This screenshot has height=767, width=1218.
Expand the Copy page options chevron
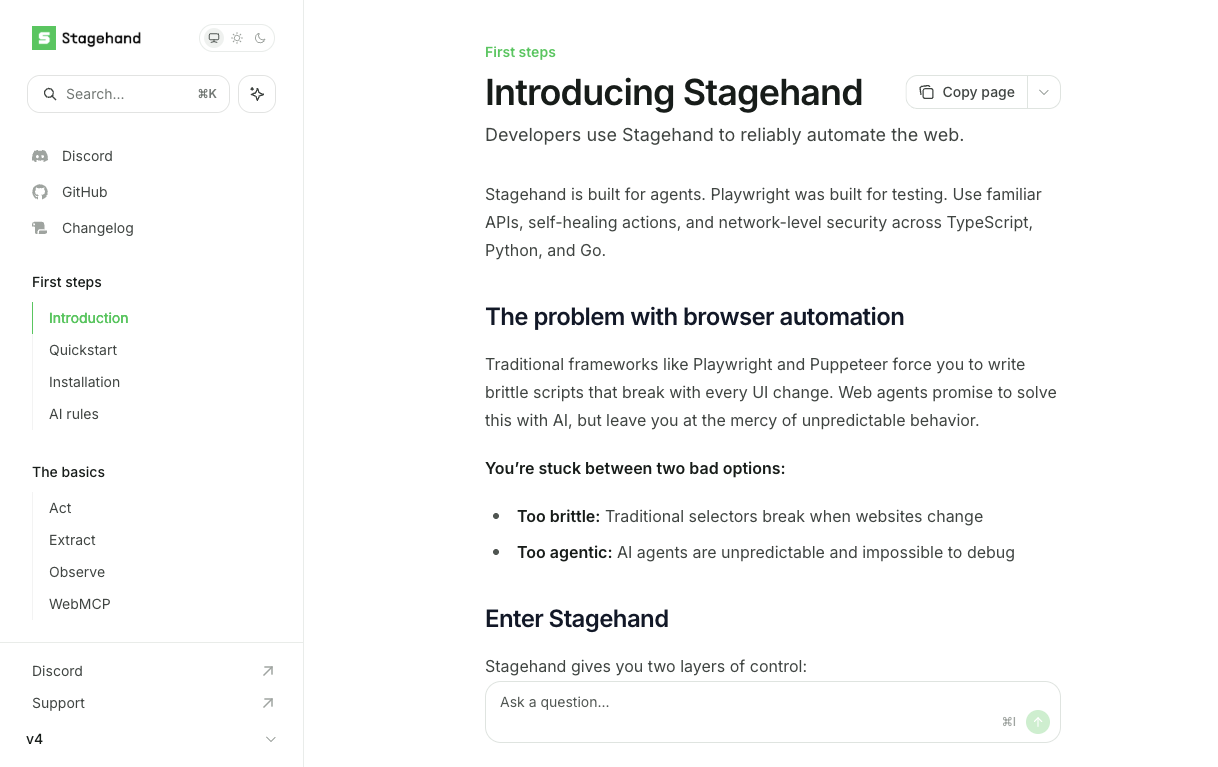pos(1044,92)
